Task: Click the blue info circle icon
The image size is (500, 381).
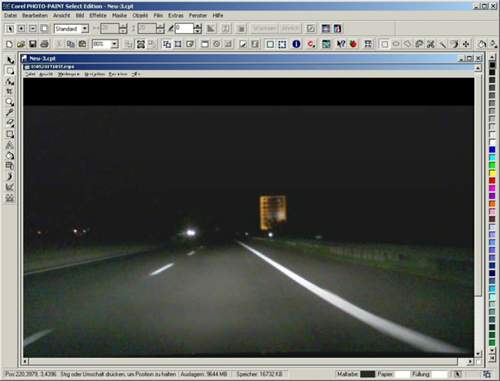Action: 296,44
